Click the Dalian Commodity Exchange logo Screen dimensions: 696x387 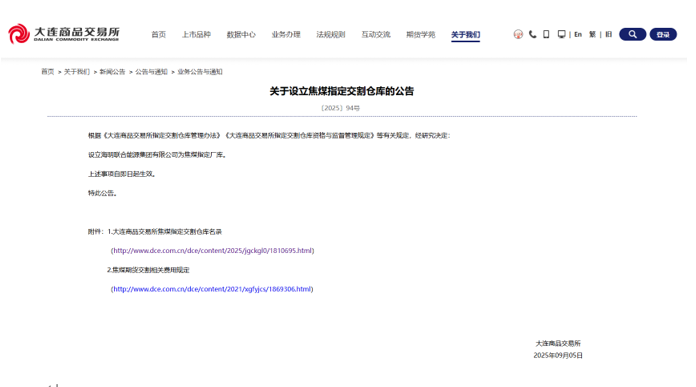tap(64, 34)
